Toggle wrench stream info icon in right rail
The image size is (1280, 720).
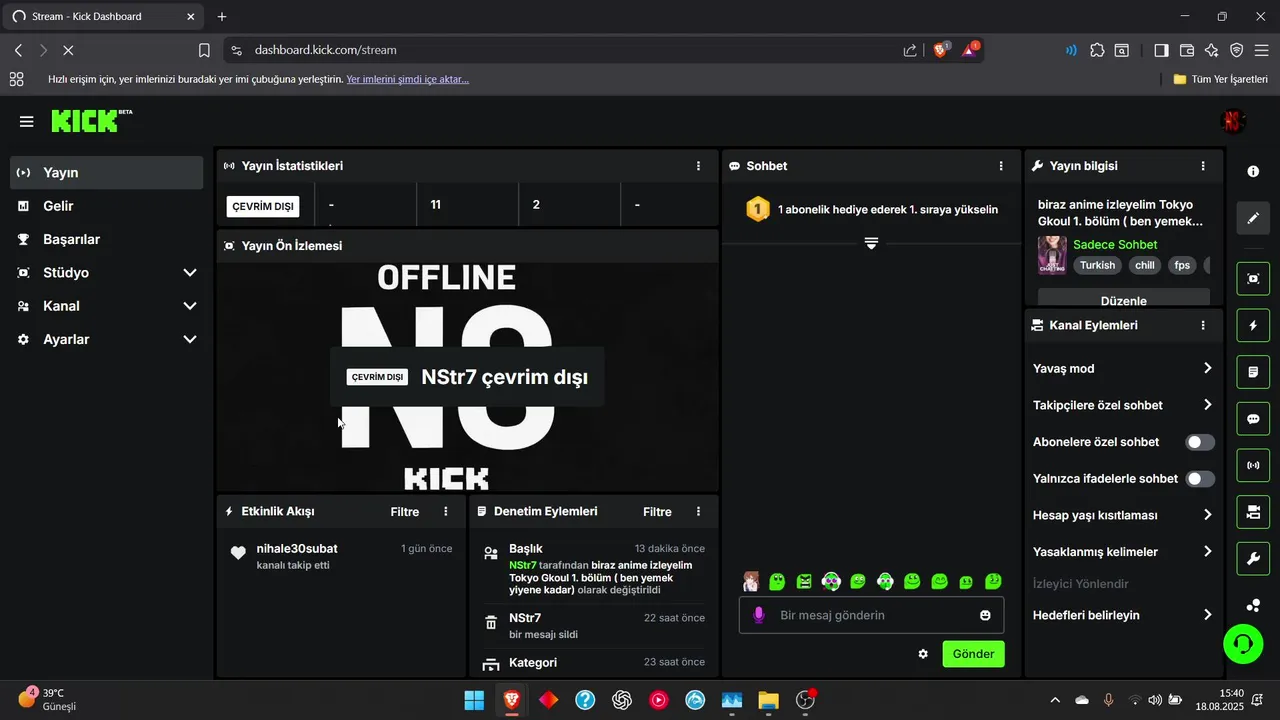(x=1253, y=558)
